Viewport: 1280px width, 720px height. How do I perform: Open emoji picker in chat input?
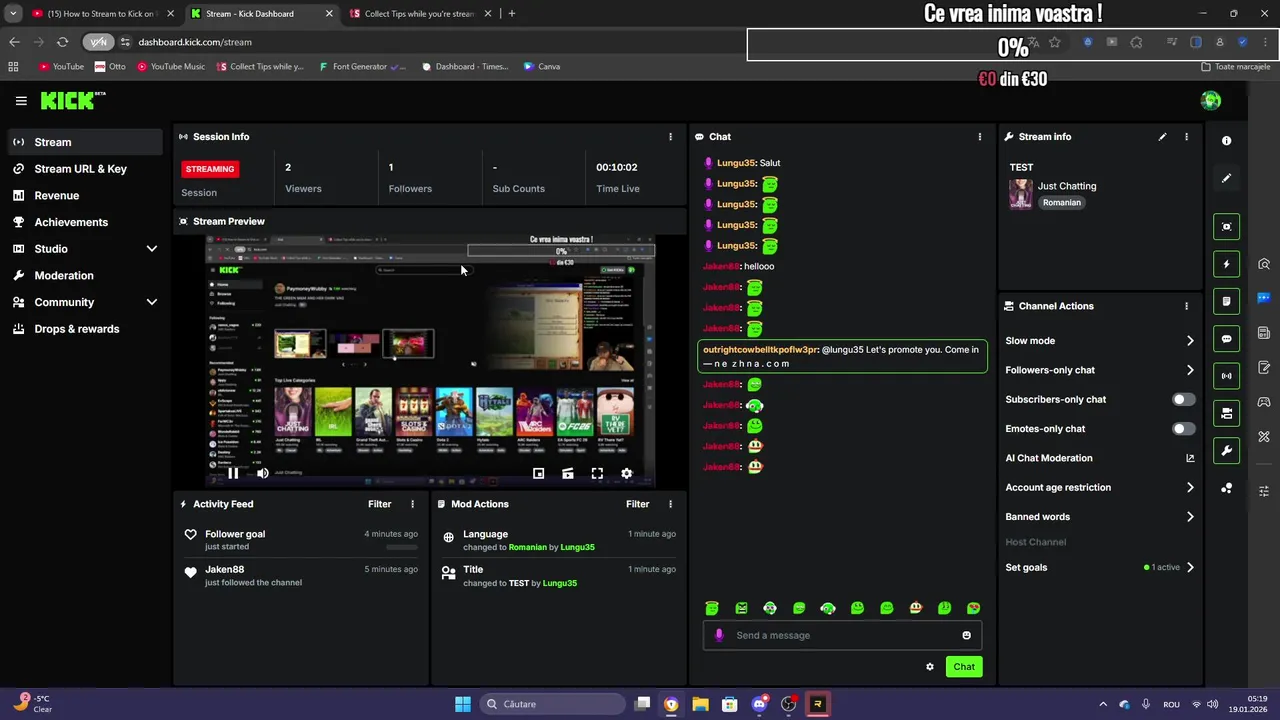point(966,635)
